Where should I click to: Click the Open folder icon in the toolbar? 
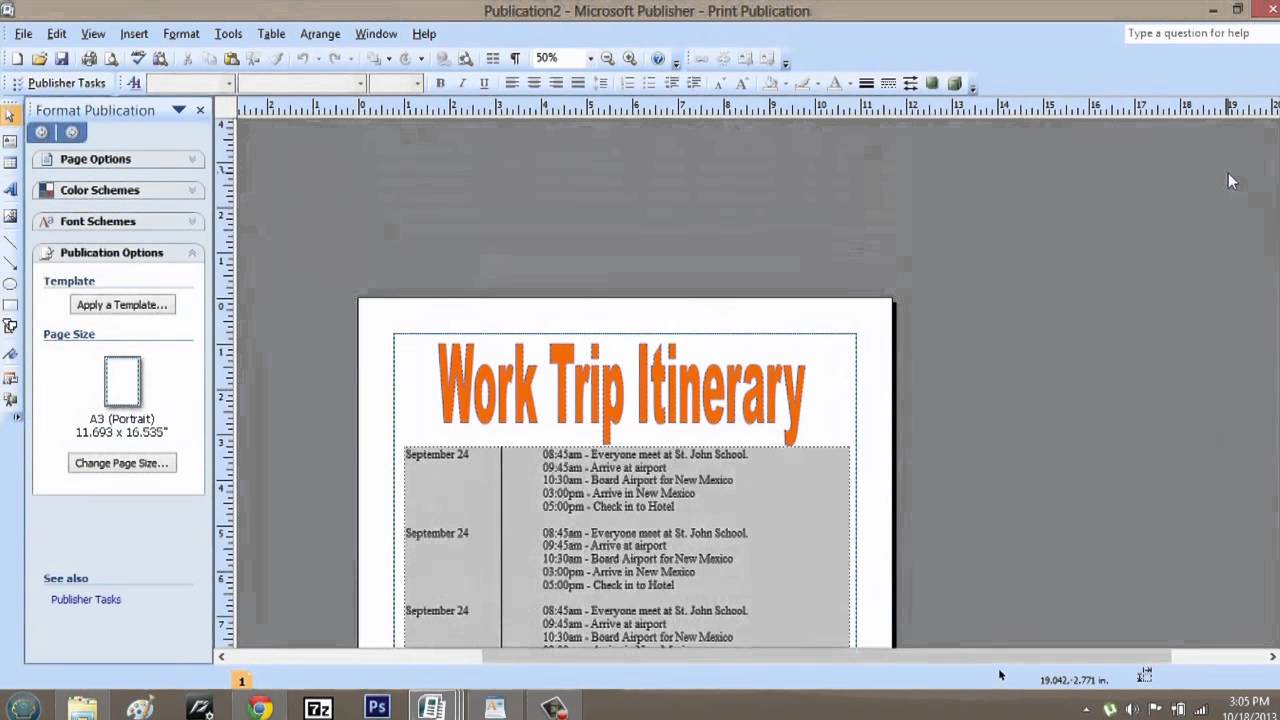click(39, 59)
